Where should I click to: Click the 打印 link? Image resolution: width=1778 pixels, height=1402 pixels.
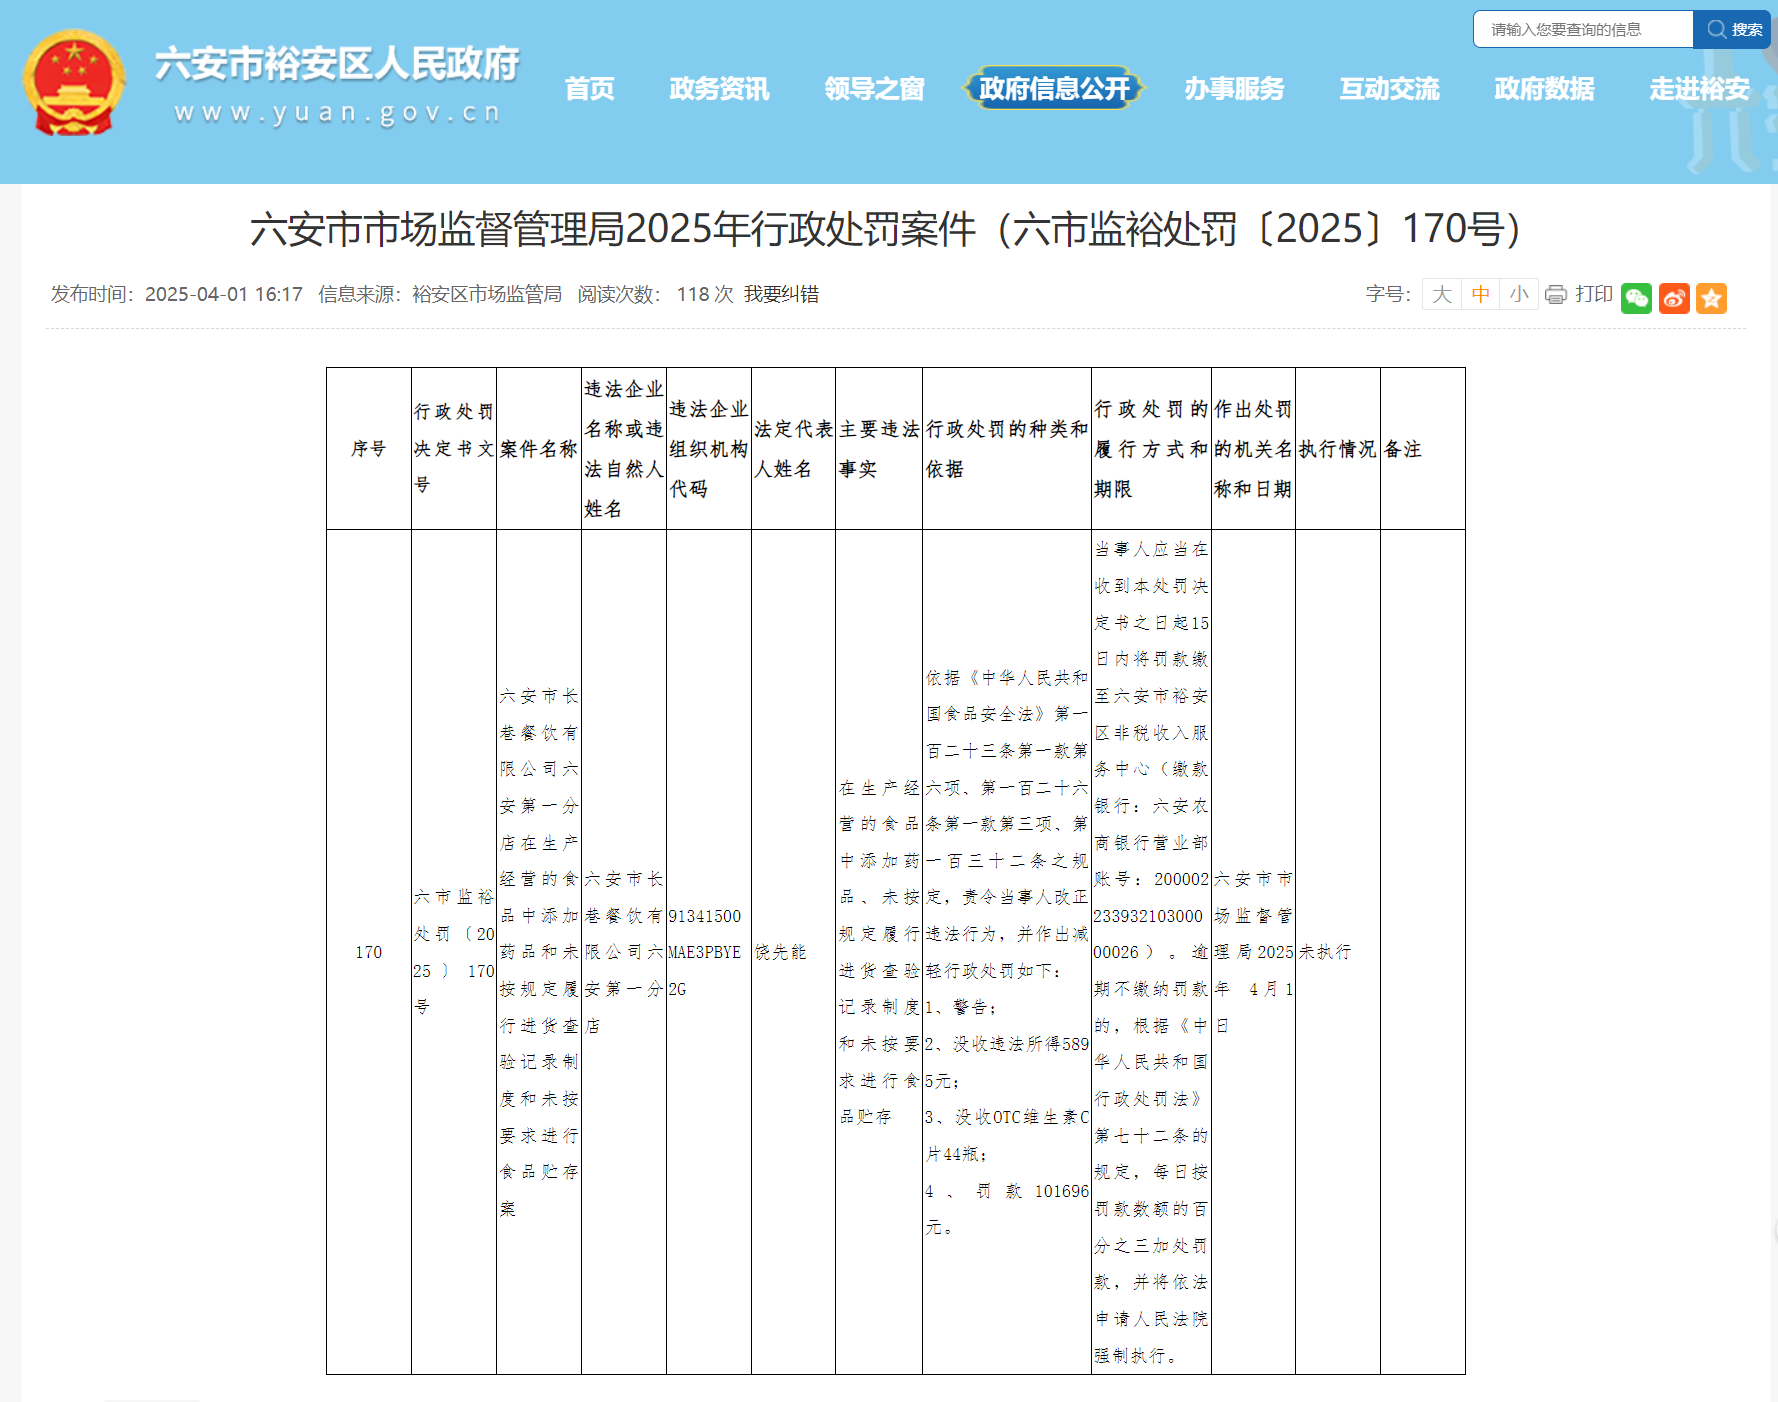coord(1594,294)
